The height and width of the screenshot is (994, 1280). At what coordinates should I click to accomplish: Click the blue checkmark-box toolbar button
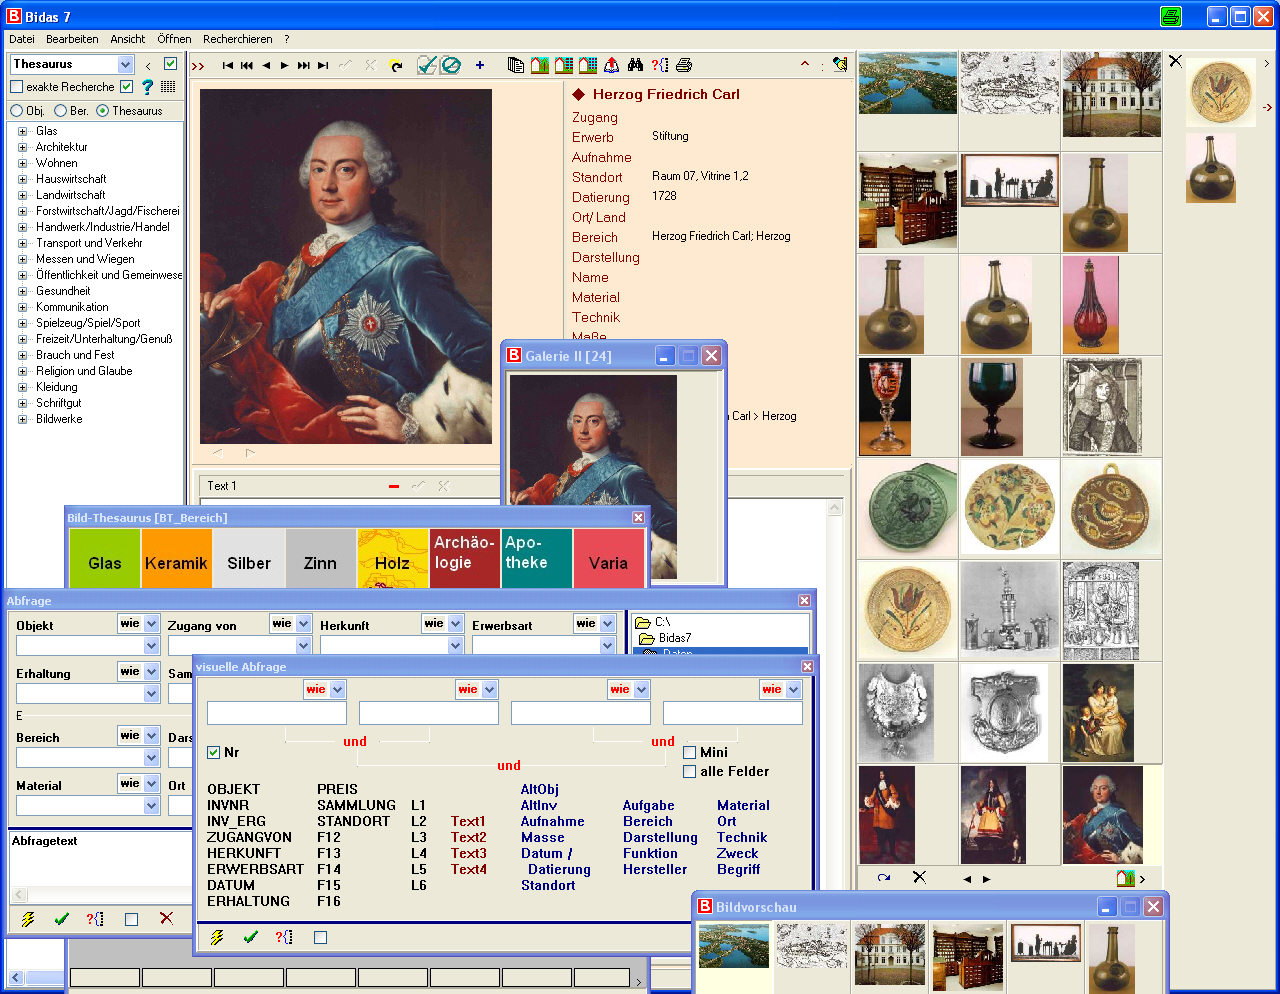(x=427, y=65)
